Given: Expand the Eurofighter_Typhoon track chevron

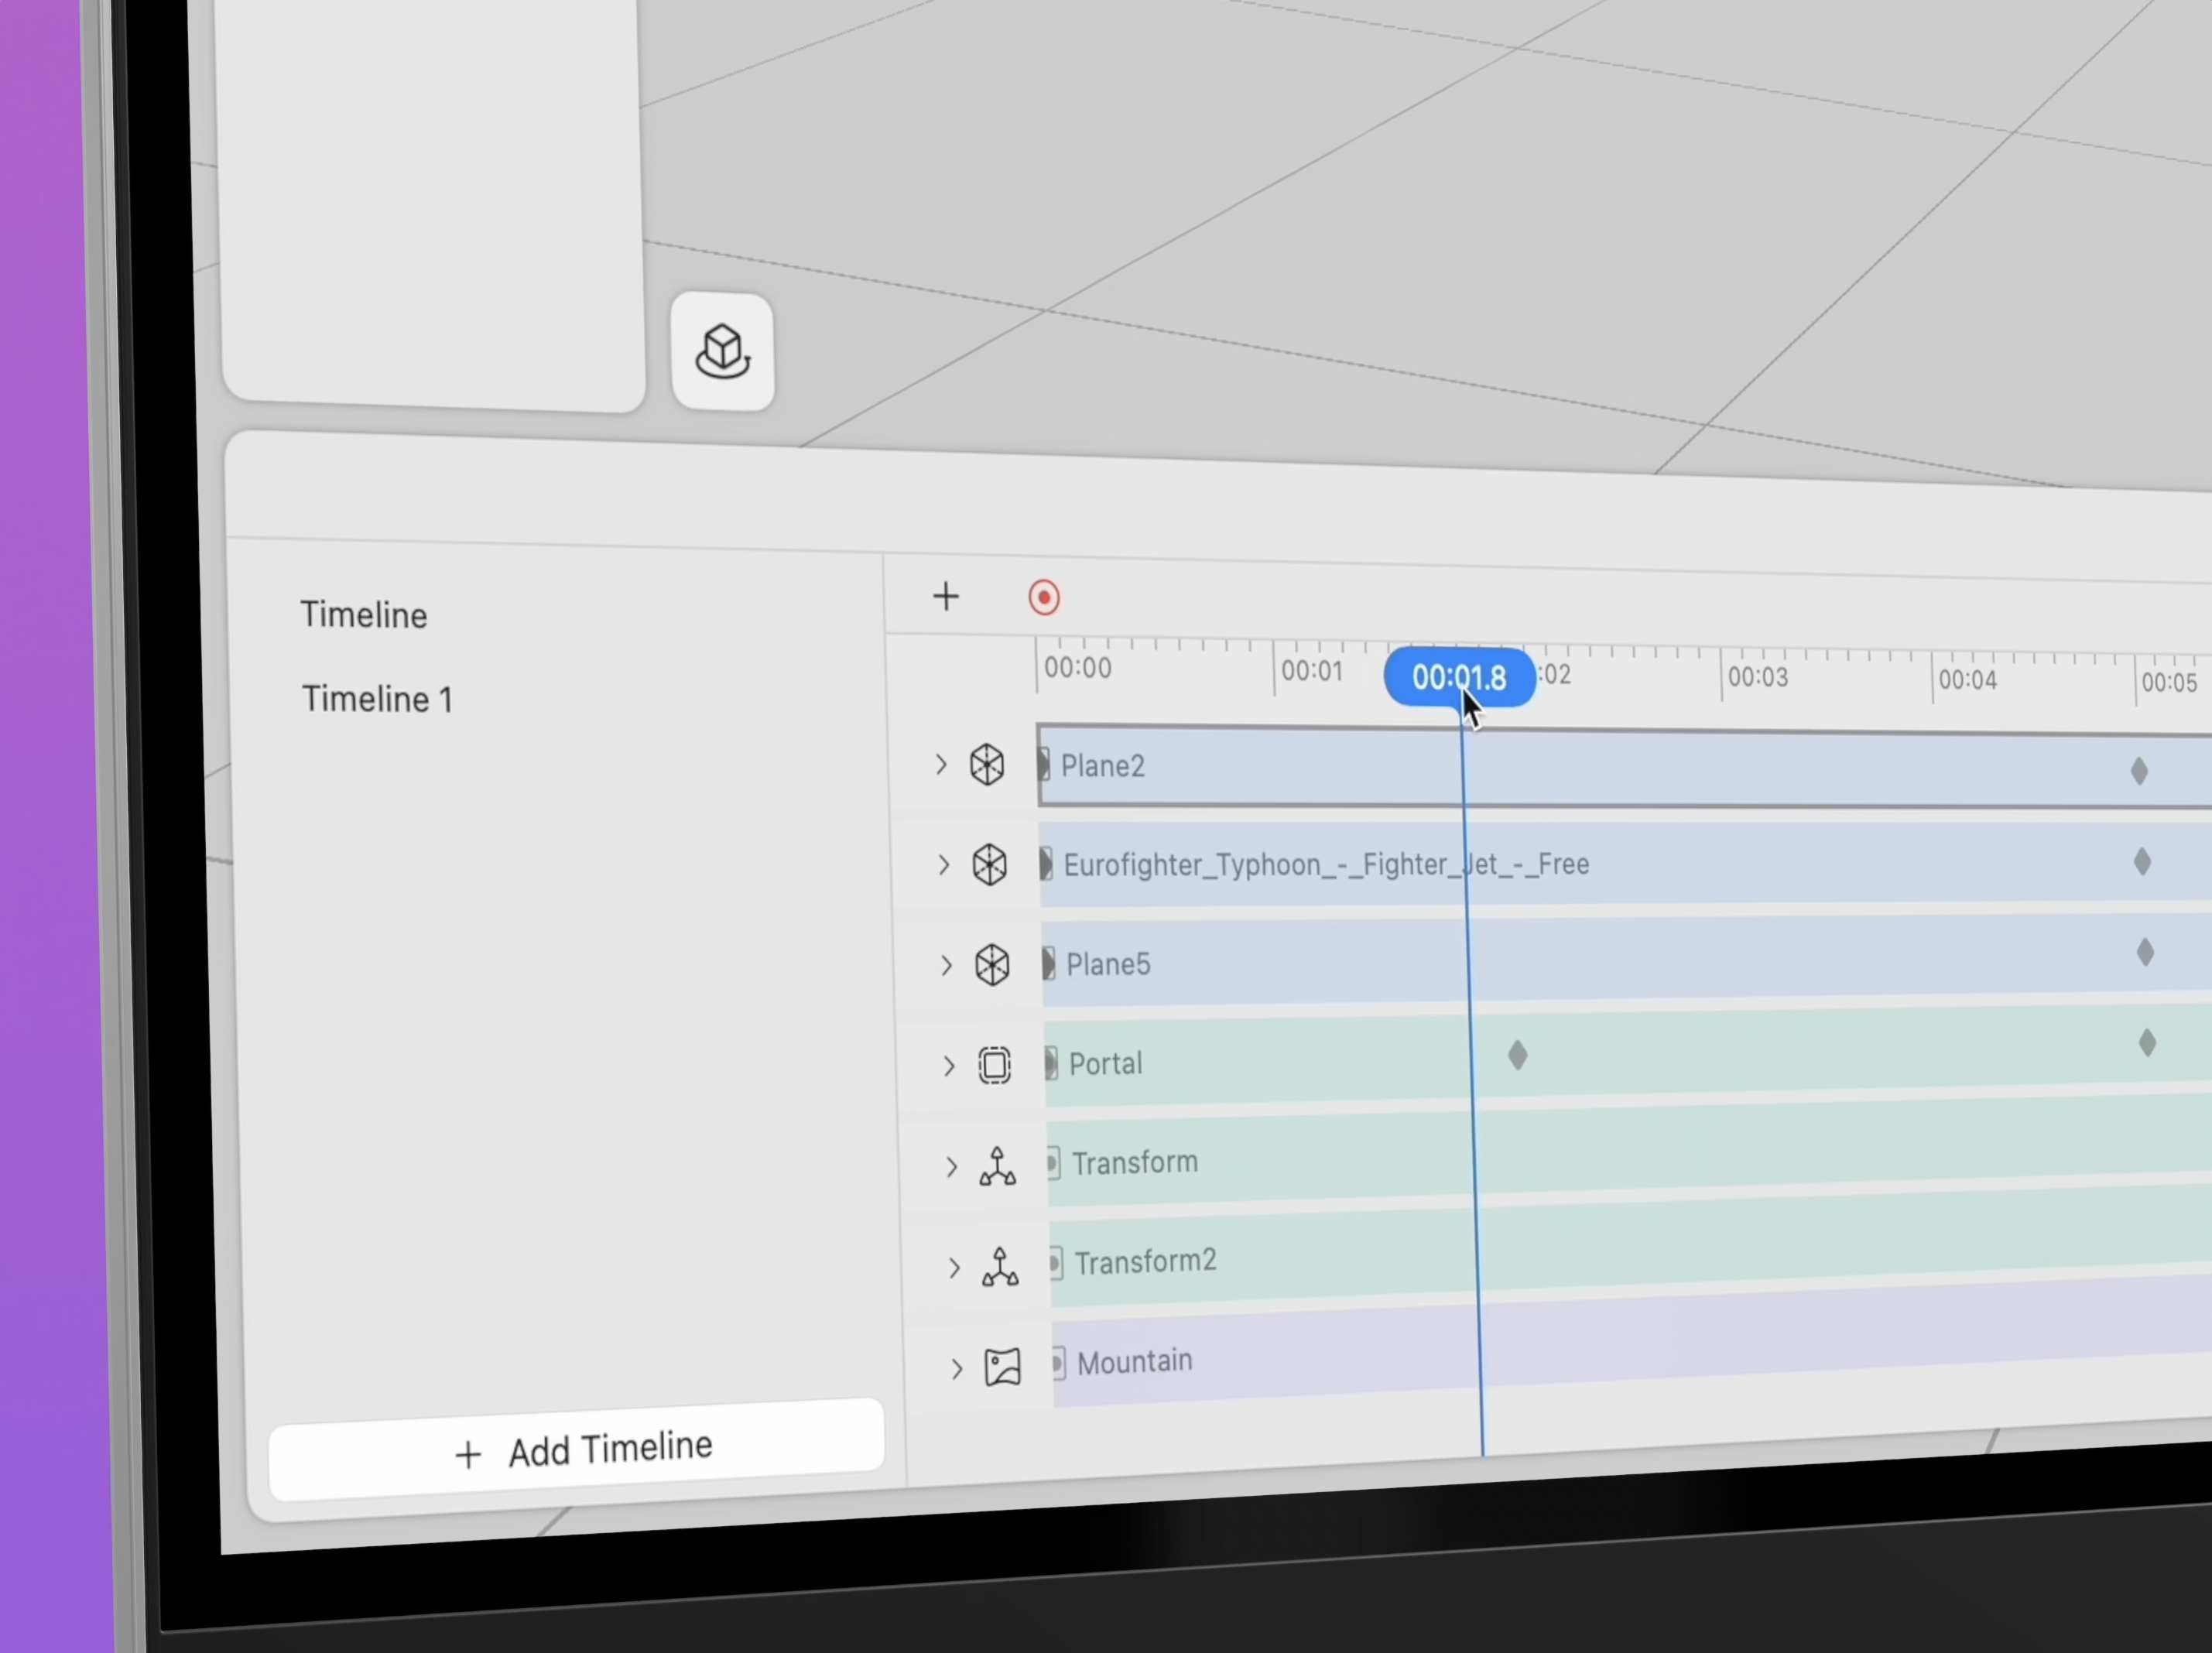Looking at the screenshot, I should tap(943, 865).
